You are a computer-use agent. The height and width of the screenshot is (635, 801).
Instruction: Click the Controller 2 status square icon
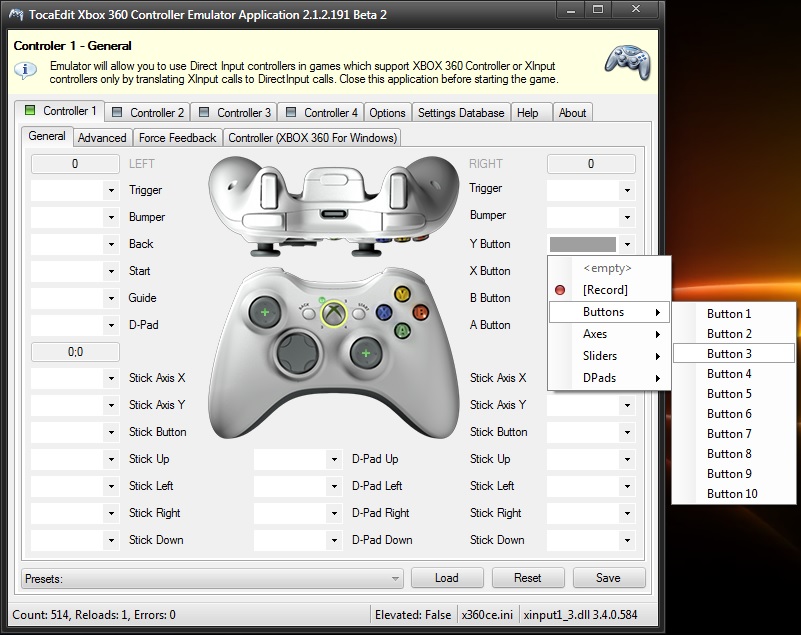coord(117,112)
